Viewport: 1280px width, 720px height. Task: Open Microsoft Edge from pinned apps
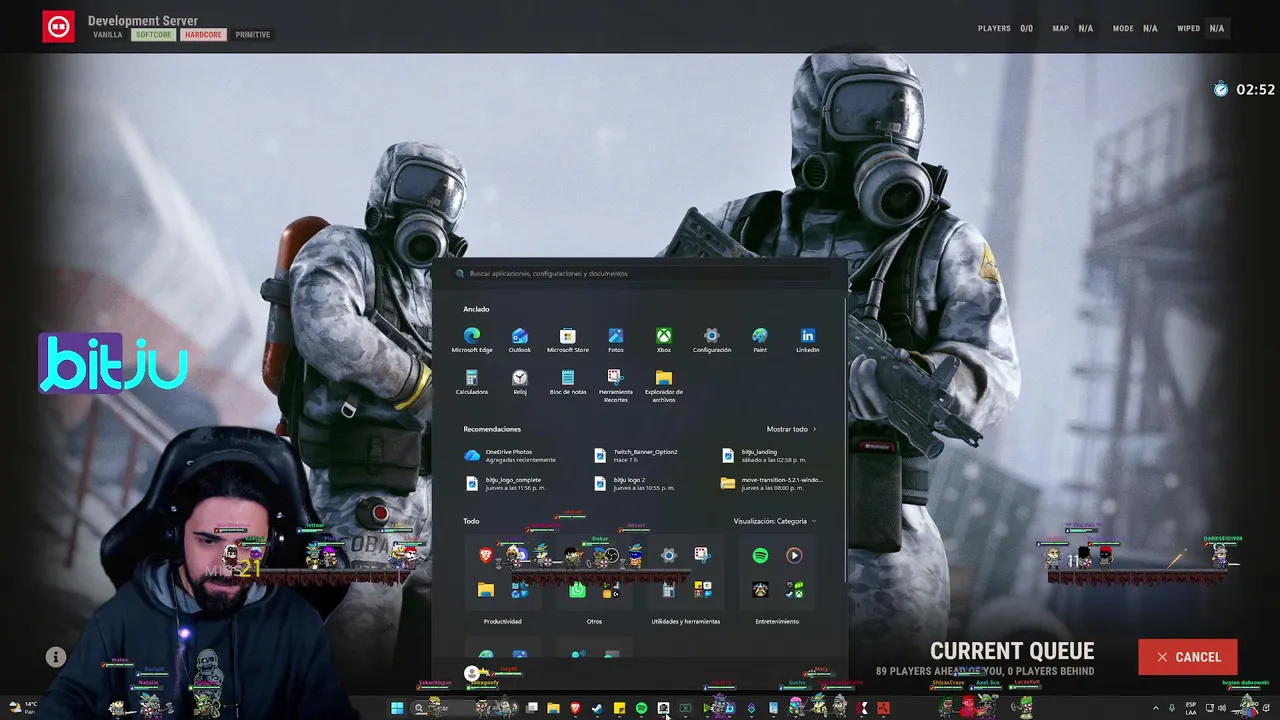(x=472, y=340)
